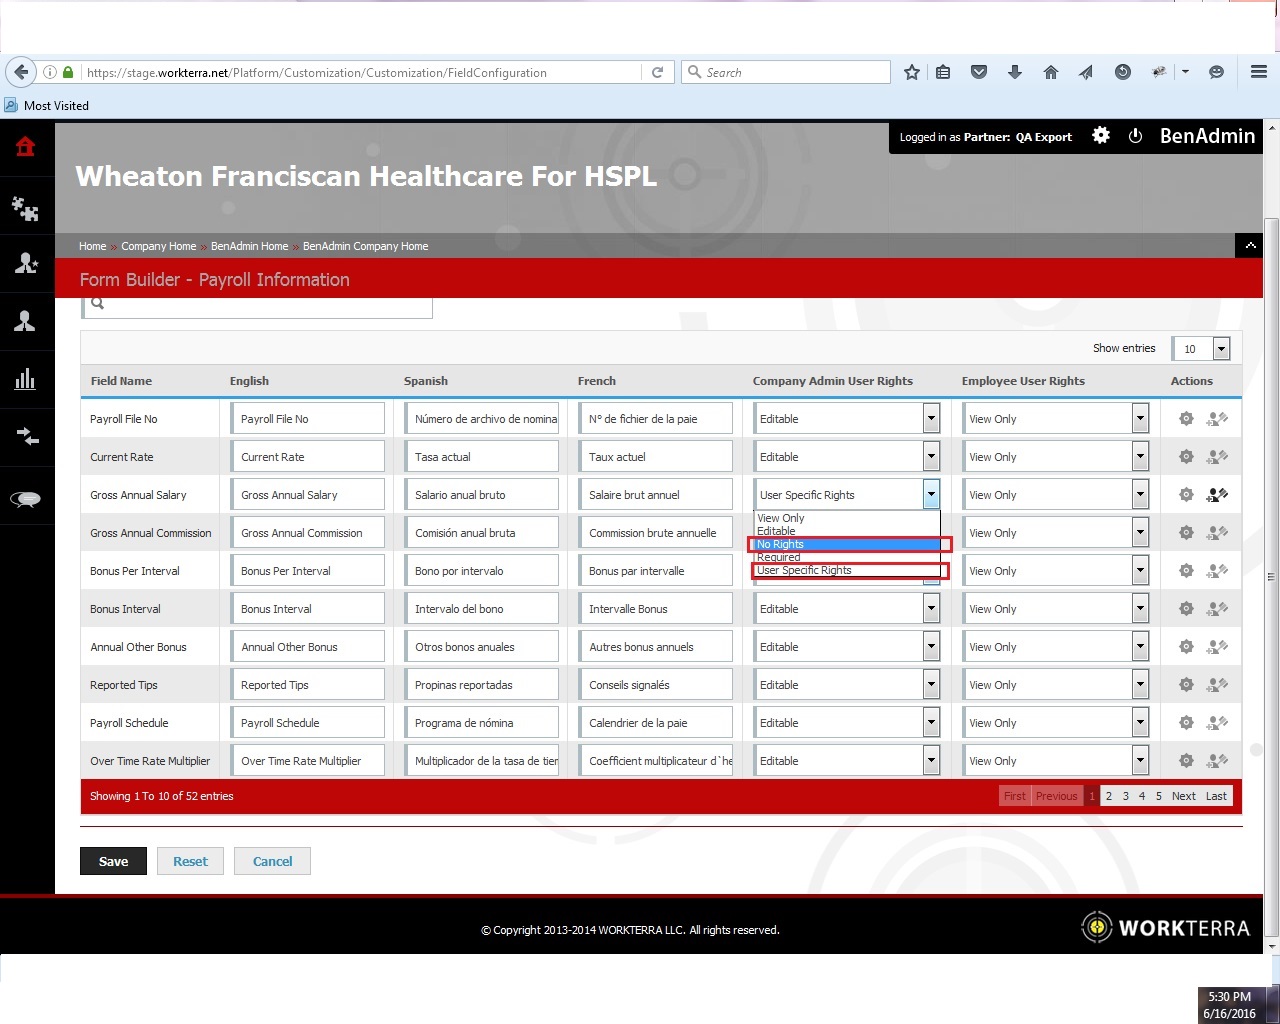Click gear action icon for Payroll File No
The height and width of the screenshot is (1024, 1280).
coord(1186,419)
